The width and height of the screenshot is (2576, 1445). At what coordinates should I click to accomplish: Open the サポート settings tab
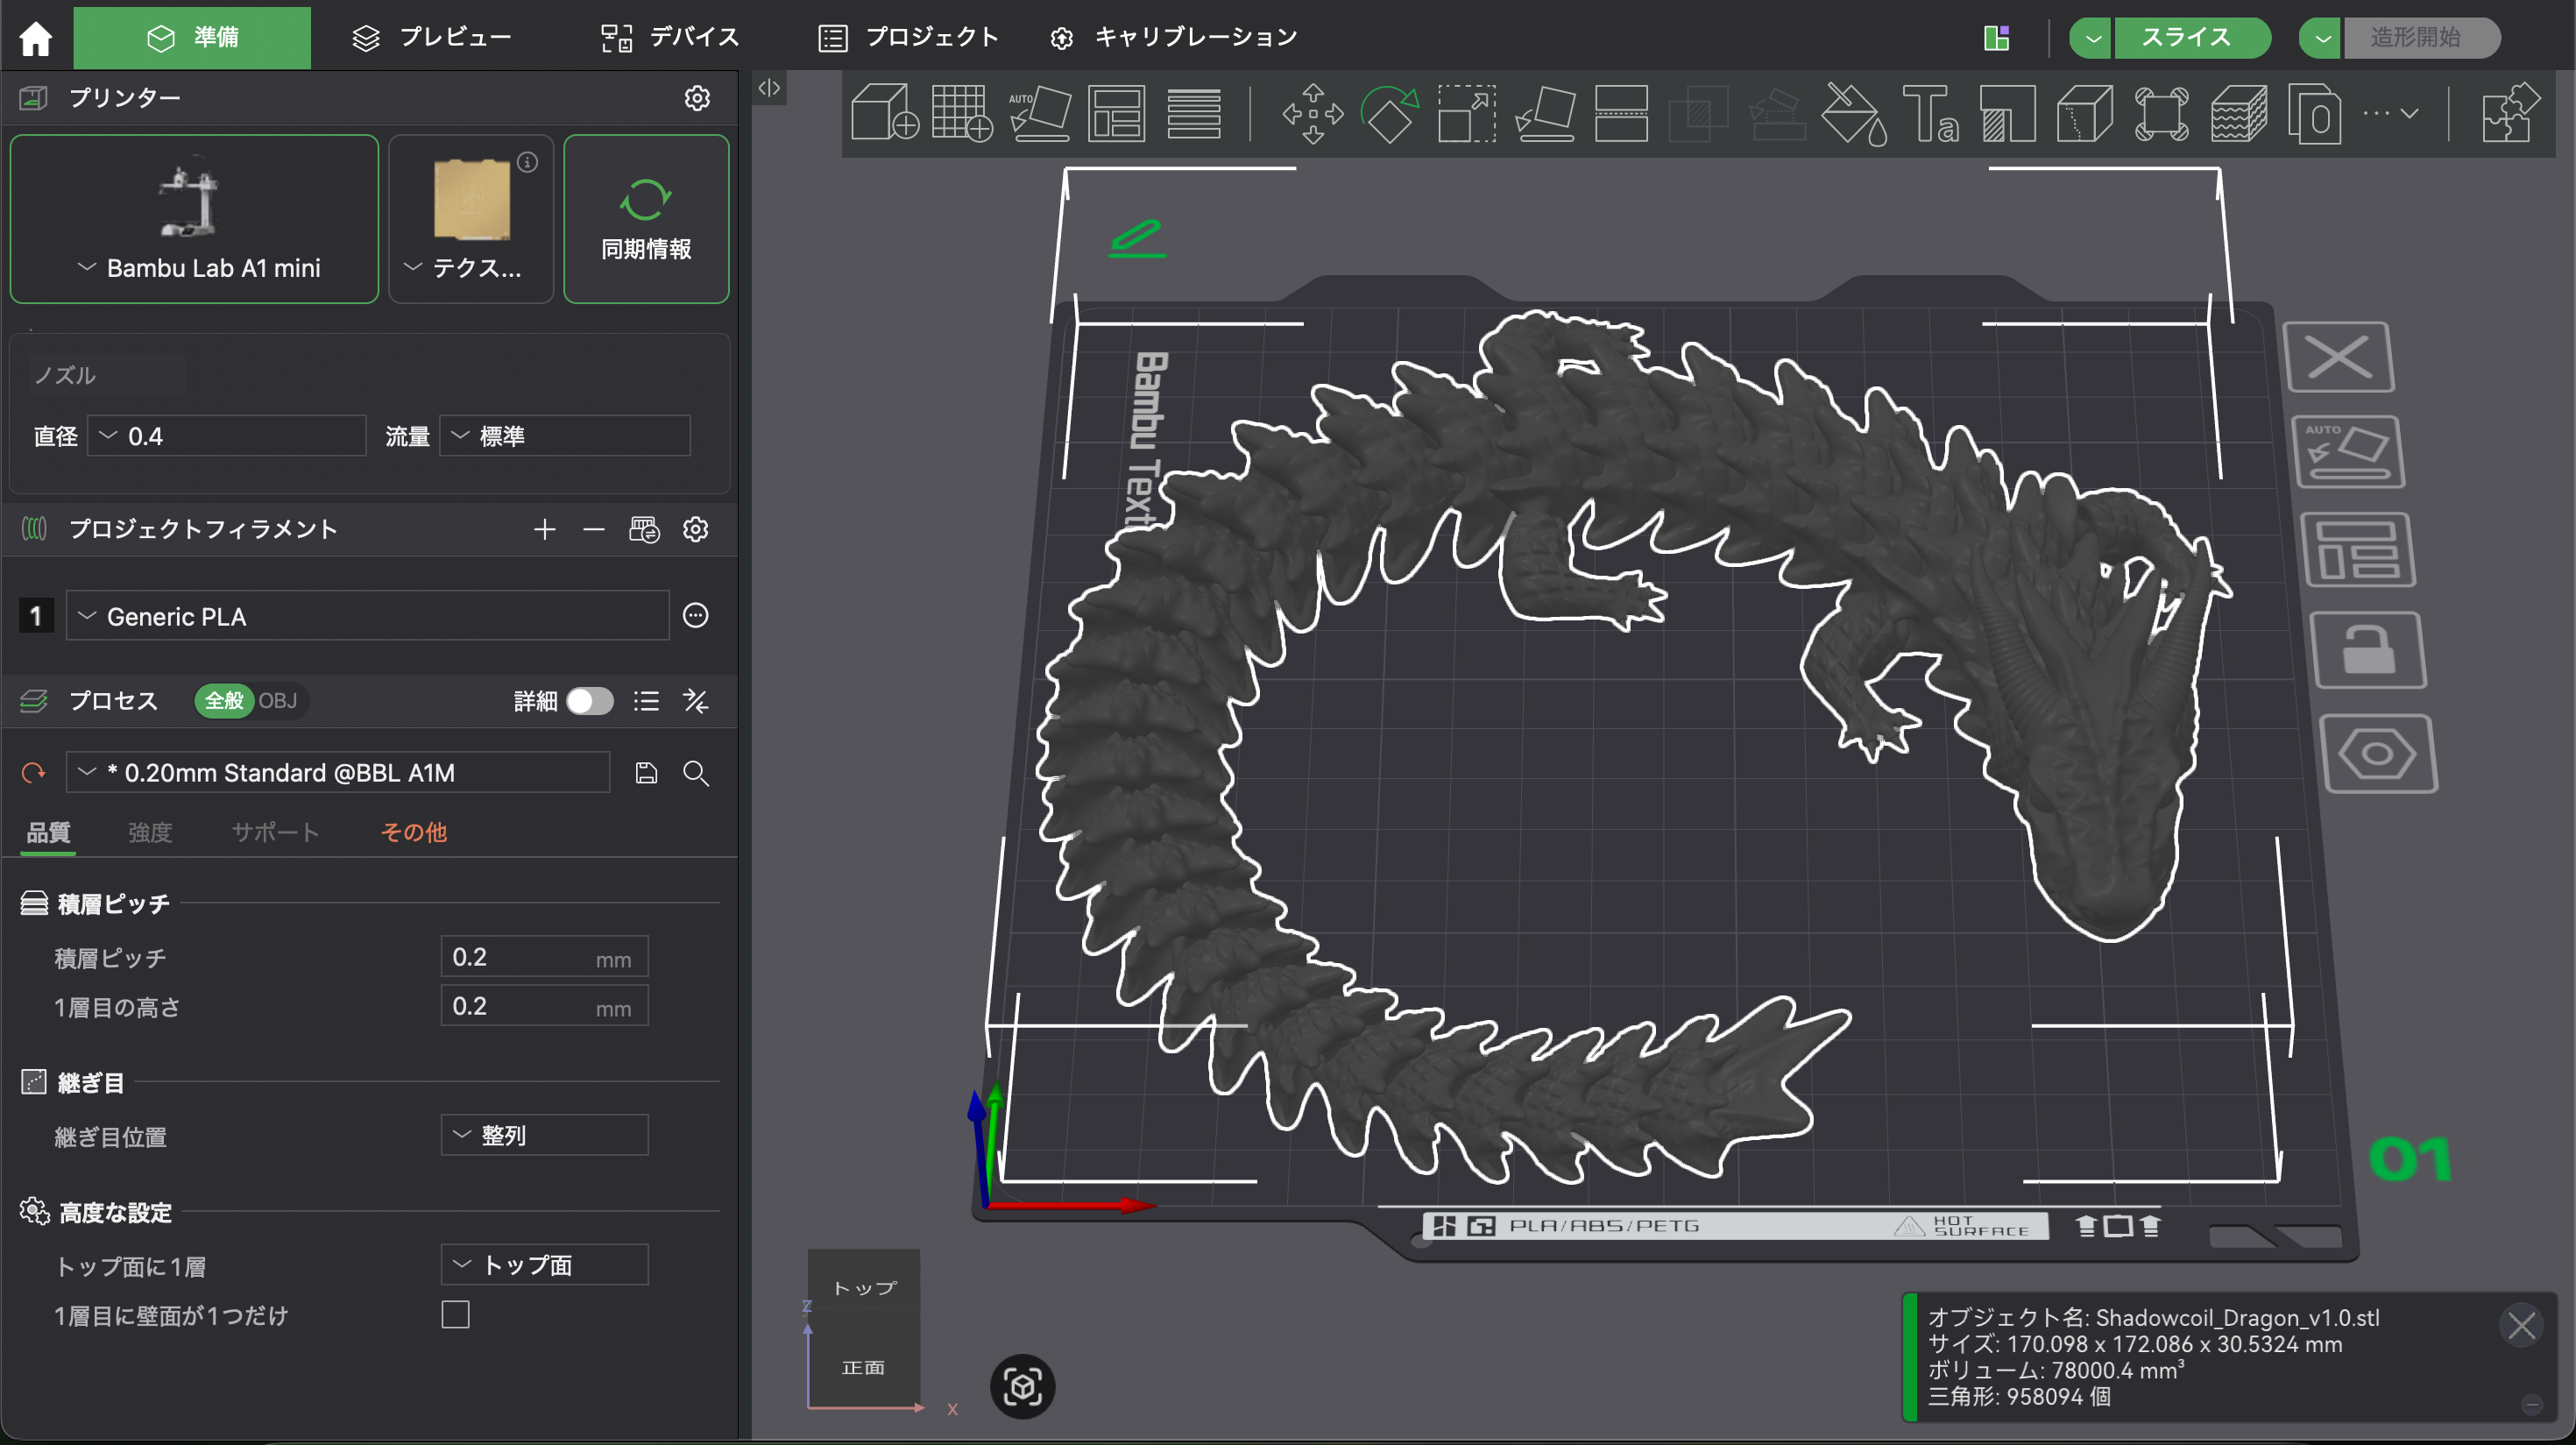(x=275, y=832)
